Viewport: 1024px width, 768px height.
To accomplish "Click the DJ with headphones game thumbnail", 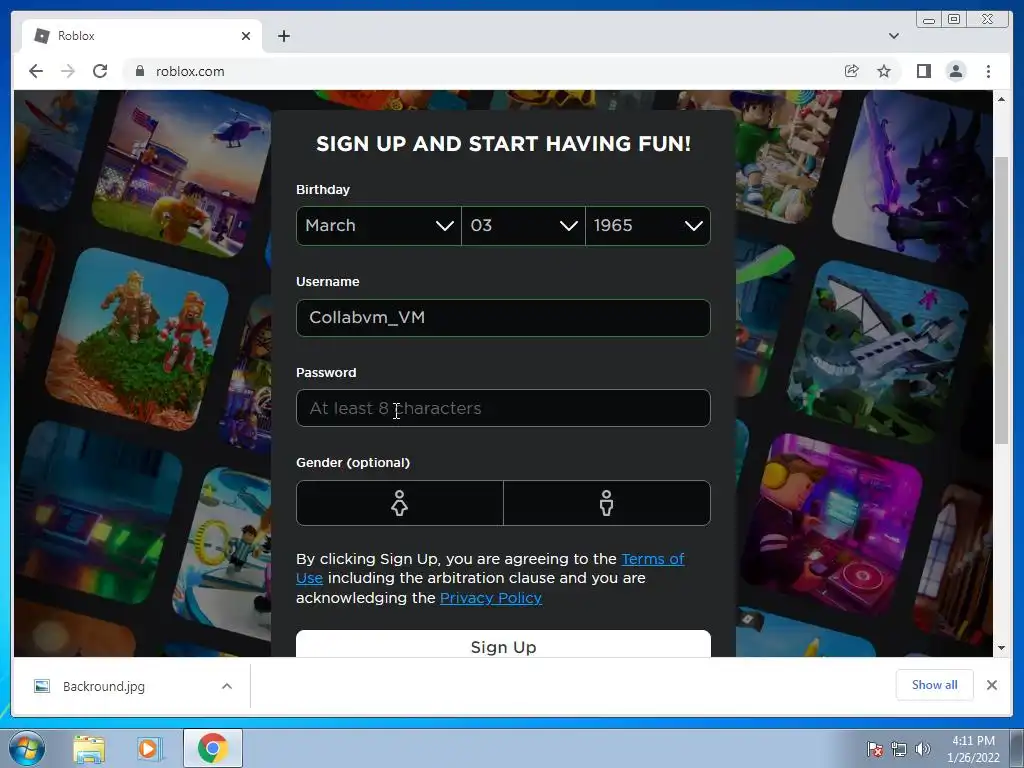I will click(831, 524).
